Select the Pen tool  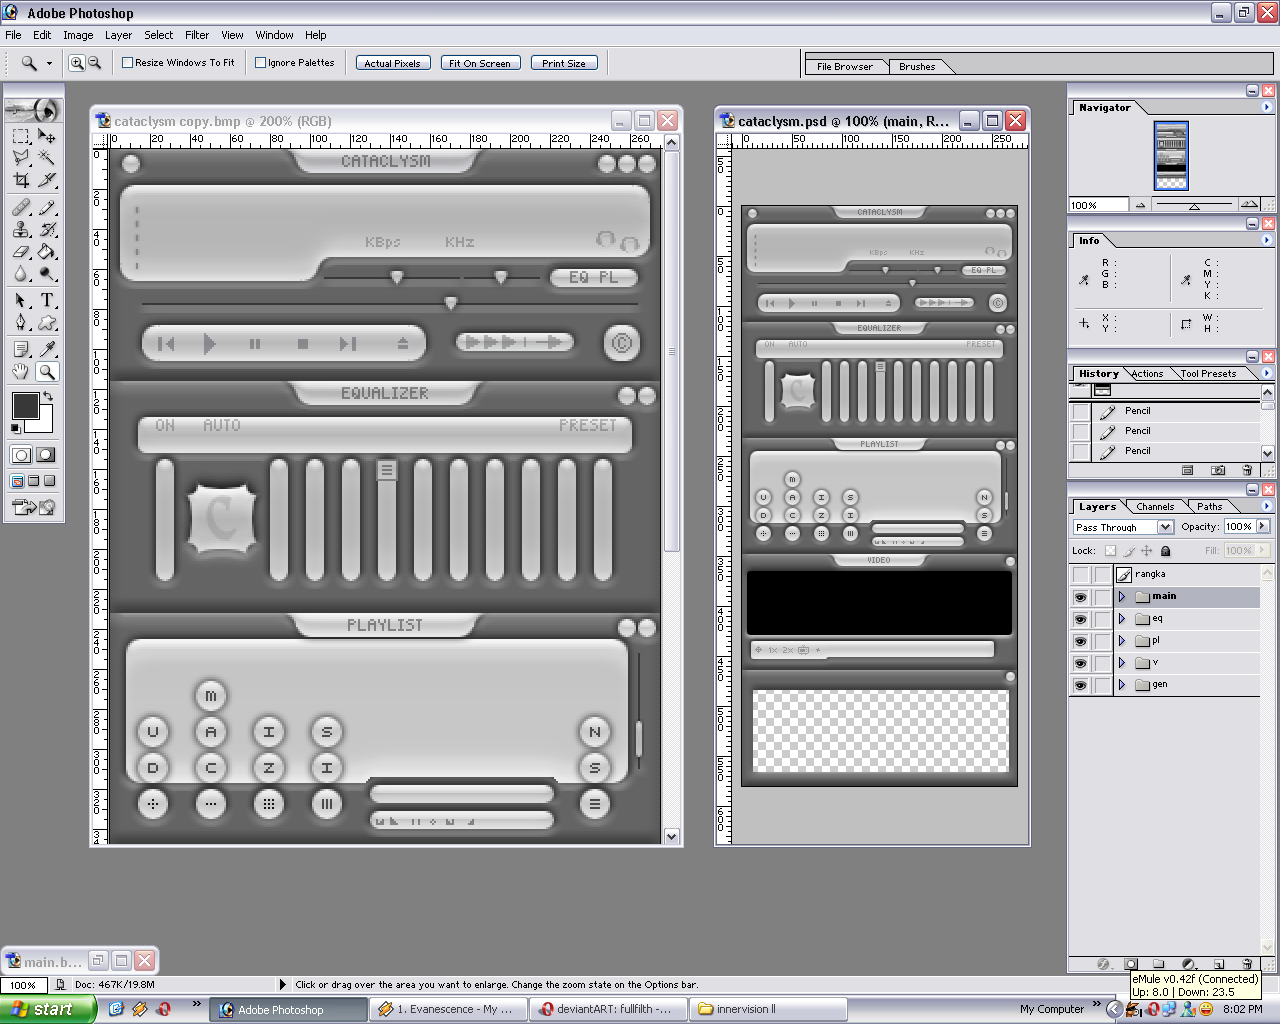[x=21, y=322]
